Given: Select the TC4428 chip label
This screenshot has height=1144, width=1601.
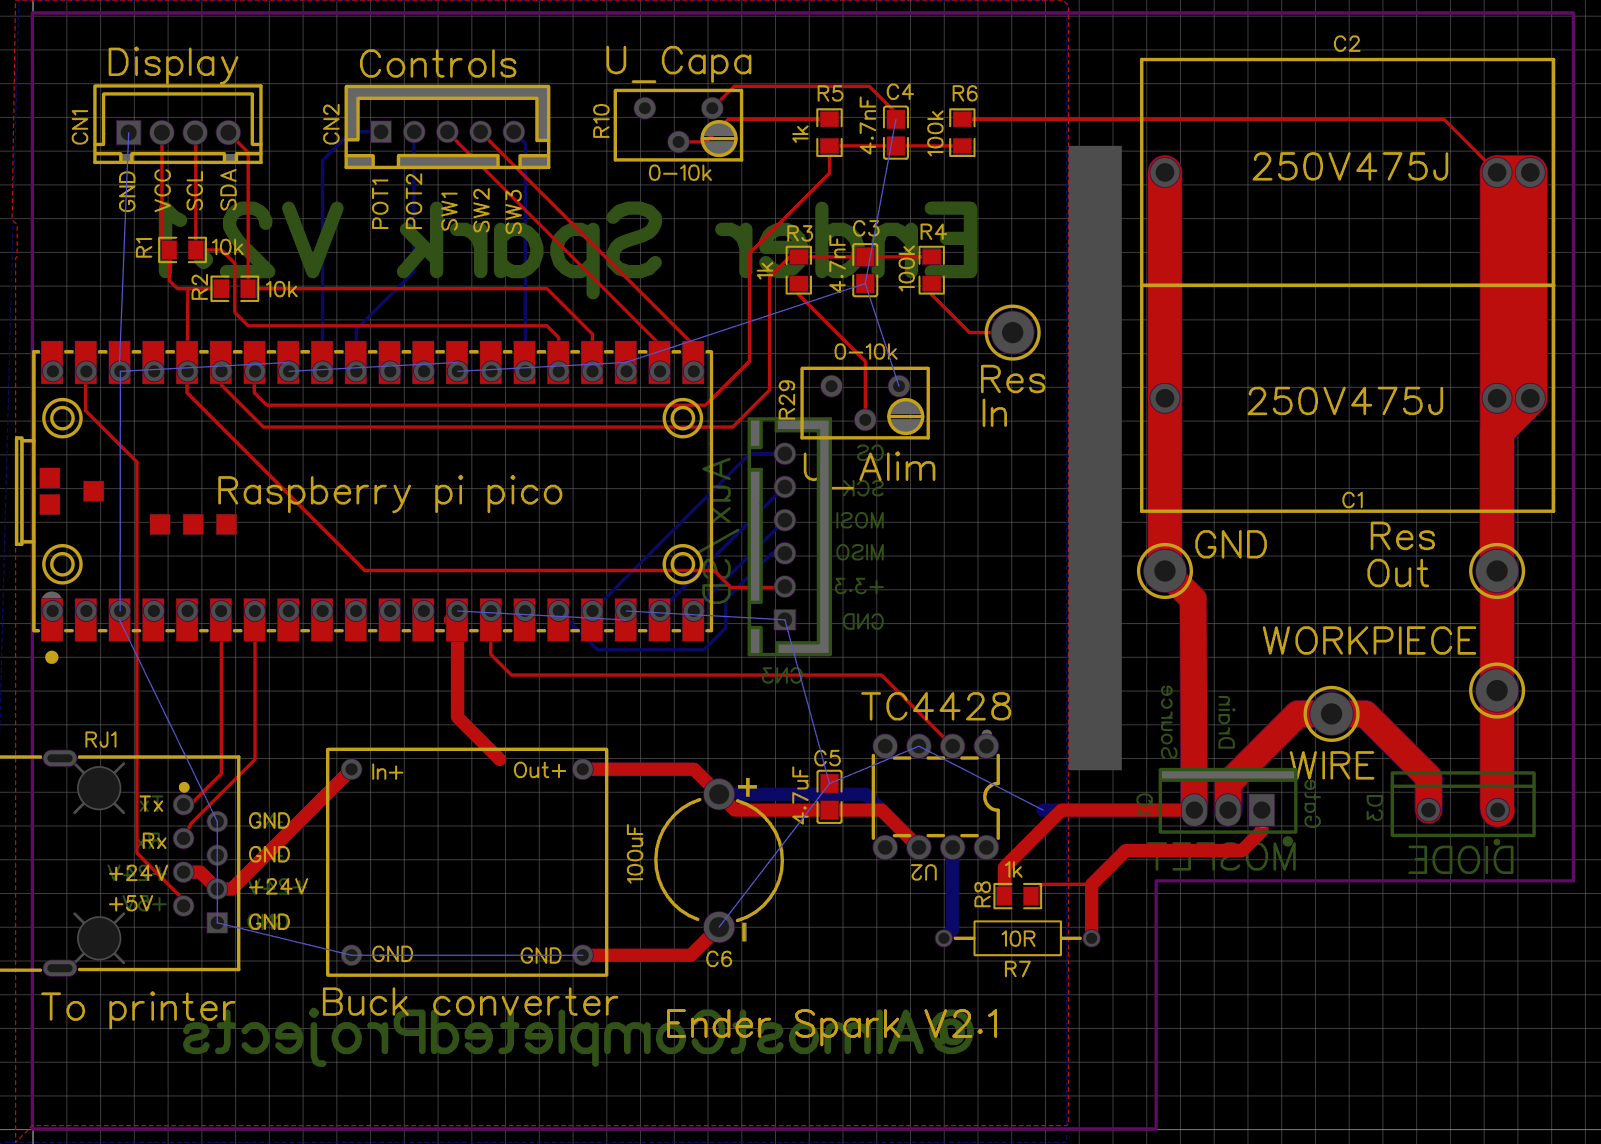Looking at the screenshot, I should pyautogui.click(x=937, y=707).
